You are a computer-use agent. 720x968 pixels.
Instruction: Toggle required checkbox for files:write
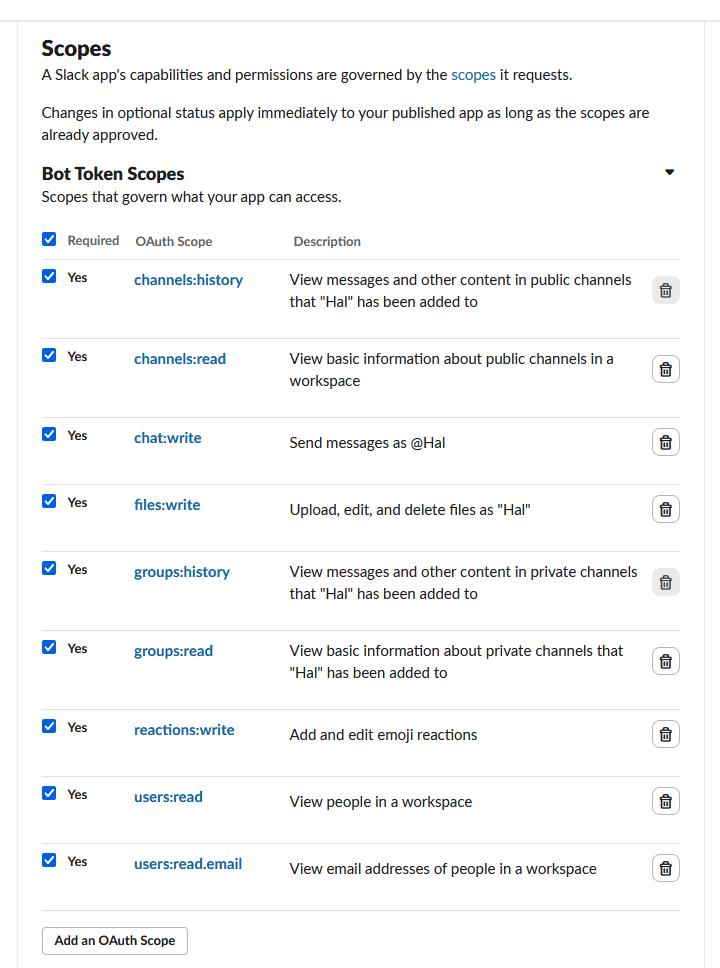49,501
